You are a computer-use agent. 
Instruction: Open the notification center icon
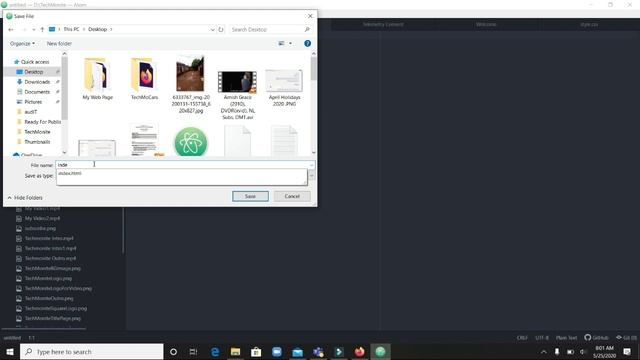point(627,351)
